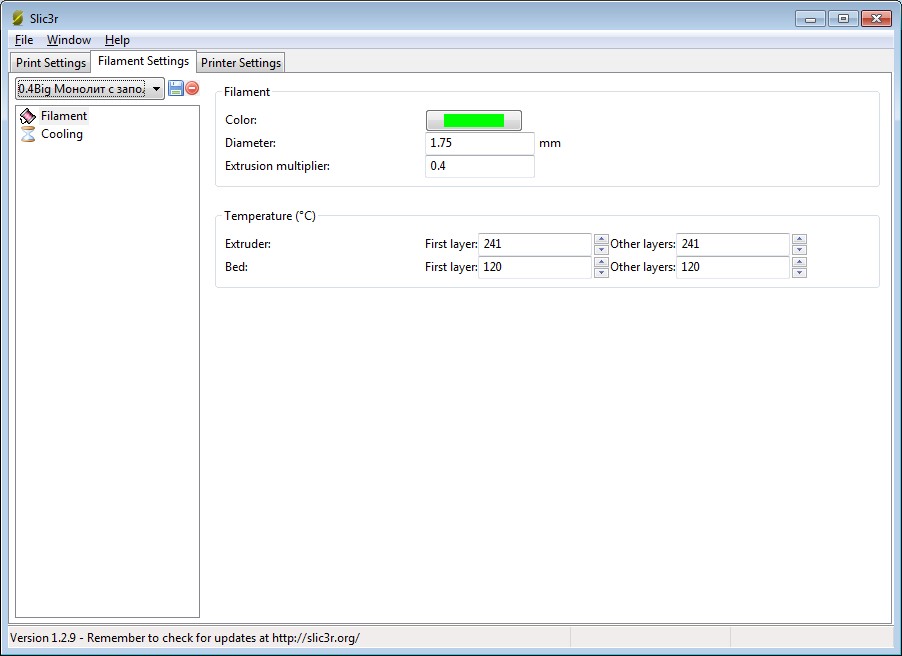Click the Cooling label in the settings tree

(x=62, y=134)
